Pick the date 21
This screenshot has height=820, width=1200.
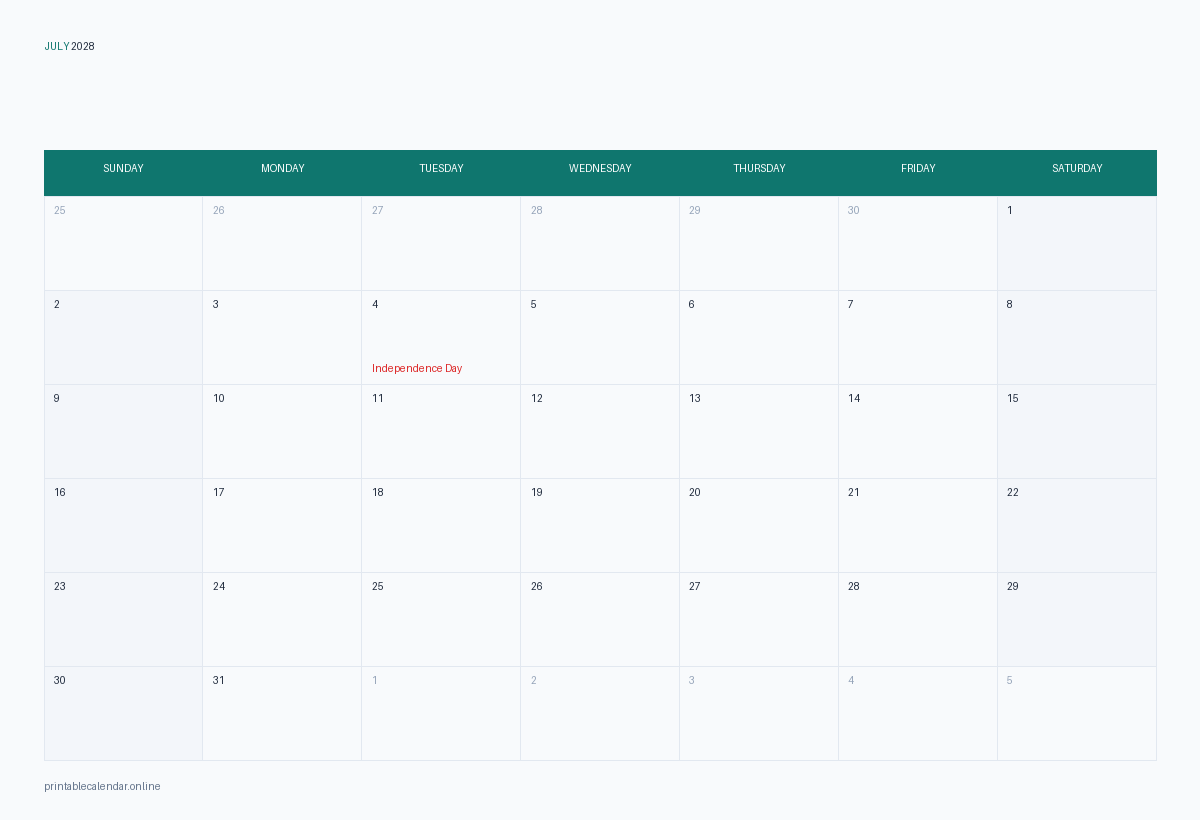click(918, 525)
